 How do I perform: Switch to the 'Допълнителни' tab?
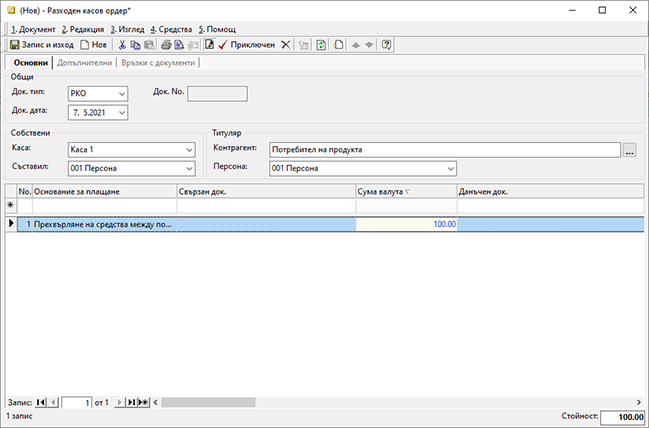click(84, 63)
